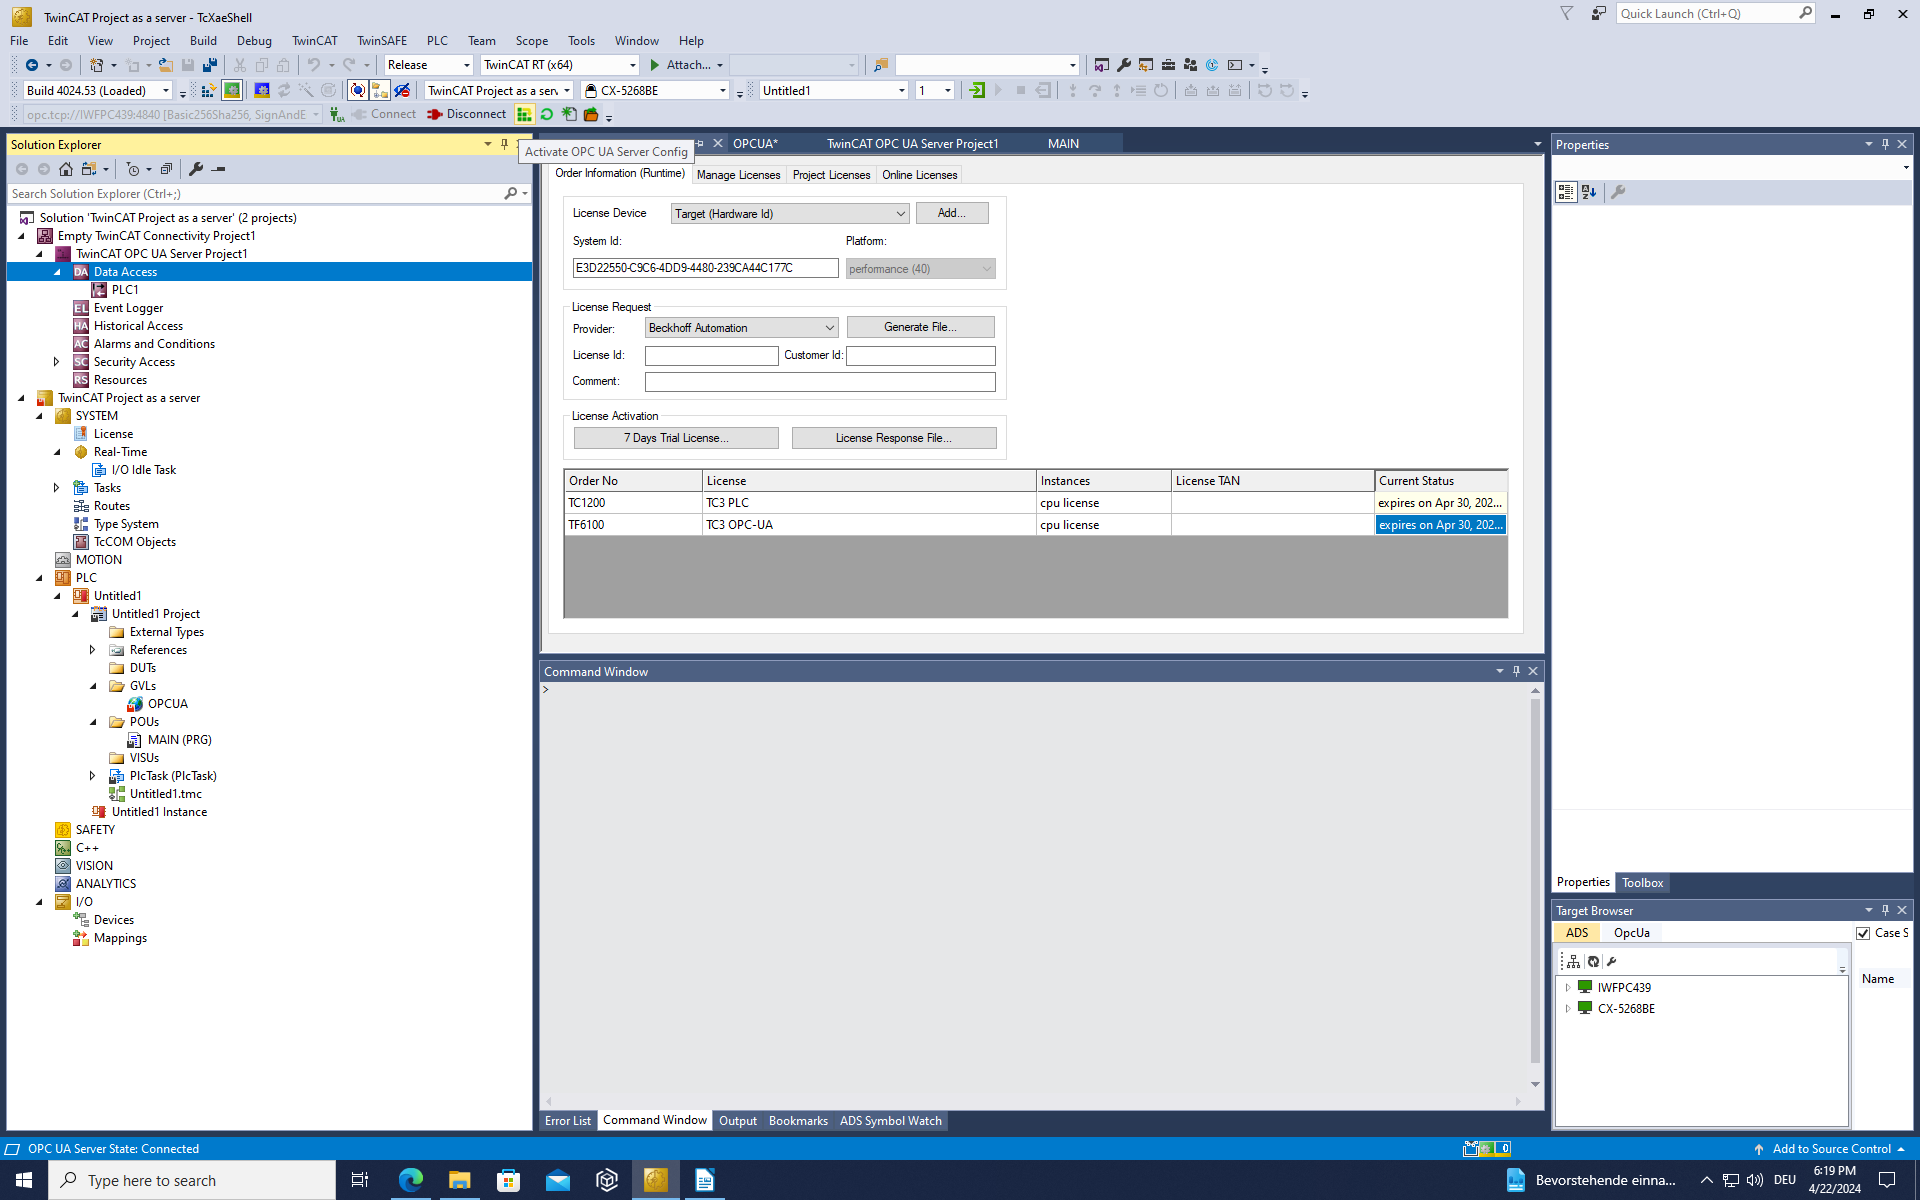This screenshot has height=1200, width=1920.
Task: Open the License Device dropdown
Action: (789, 214)
